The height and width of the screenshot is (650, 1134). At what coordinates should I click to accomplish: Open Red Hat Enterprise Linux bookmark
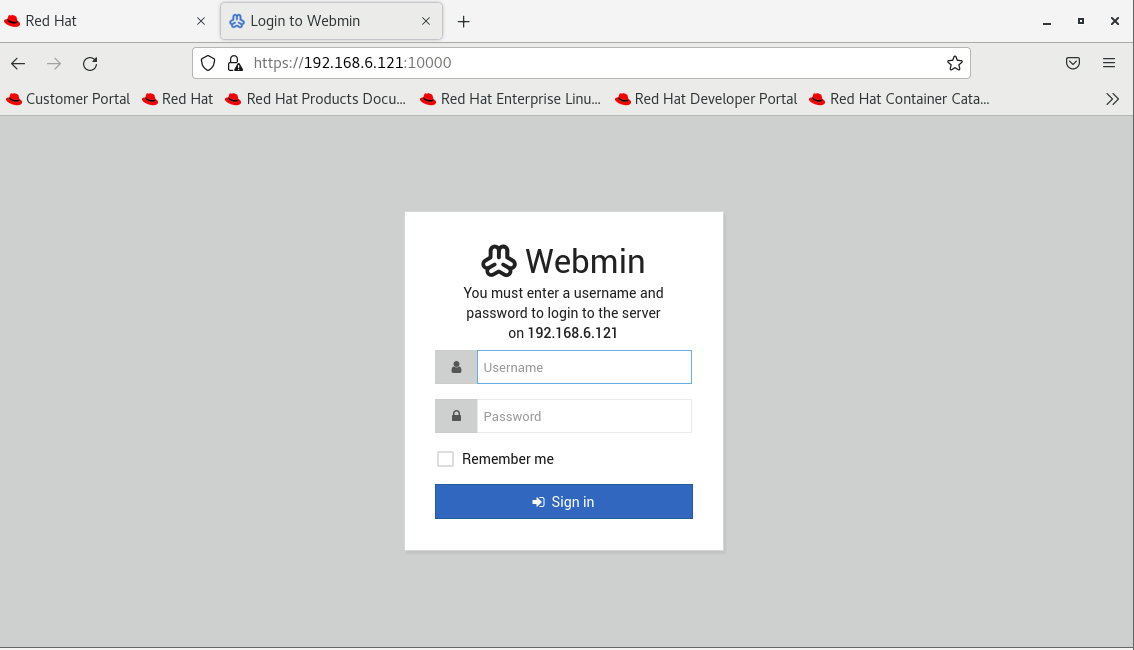click(x=511, y=99)
